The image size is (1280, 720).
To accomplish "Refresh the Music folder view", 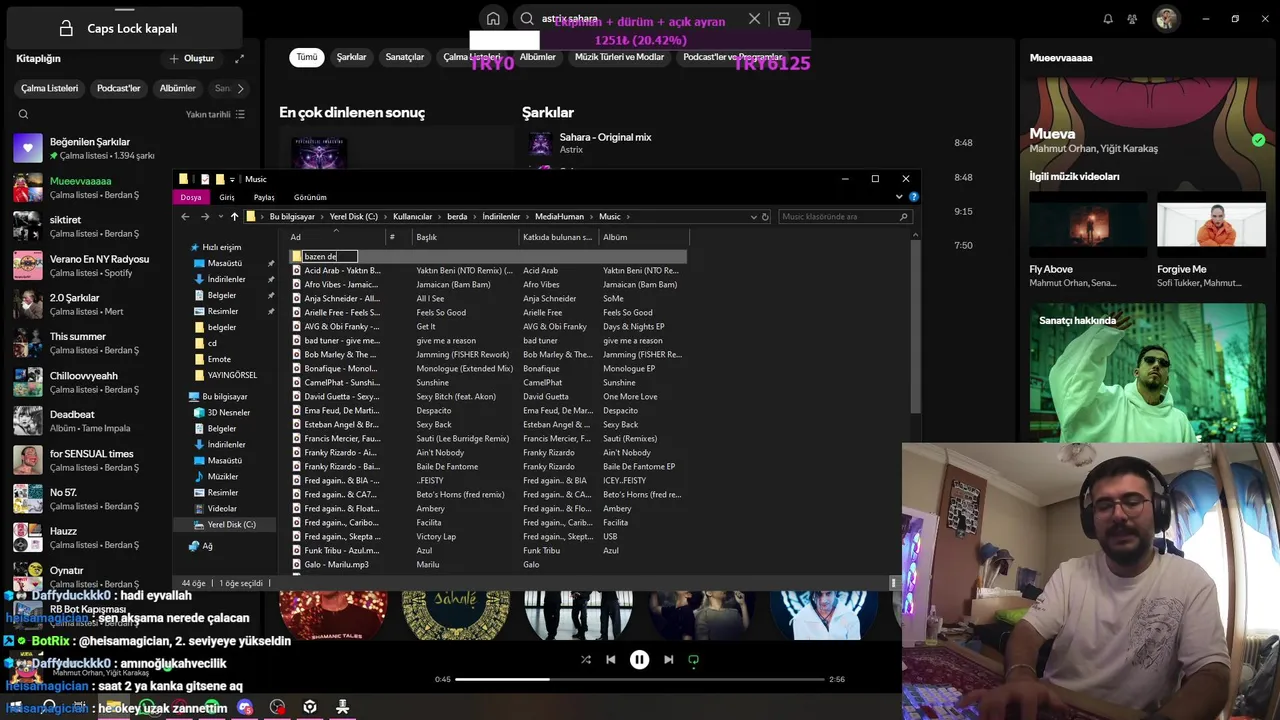I will [x=765, y=217].
